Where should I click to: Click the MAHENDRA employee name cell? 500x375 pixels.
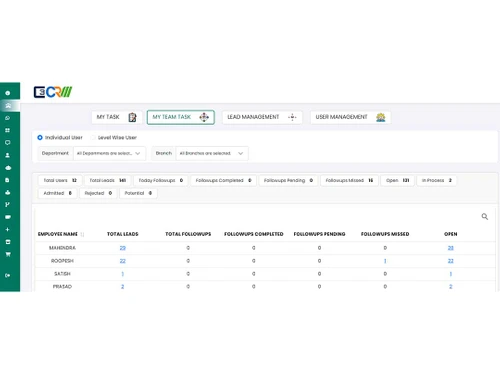pos(62,248)
